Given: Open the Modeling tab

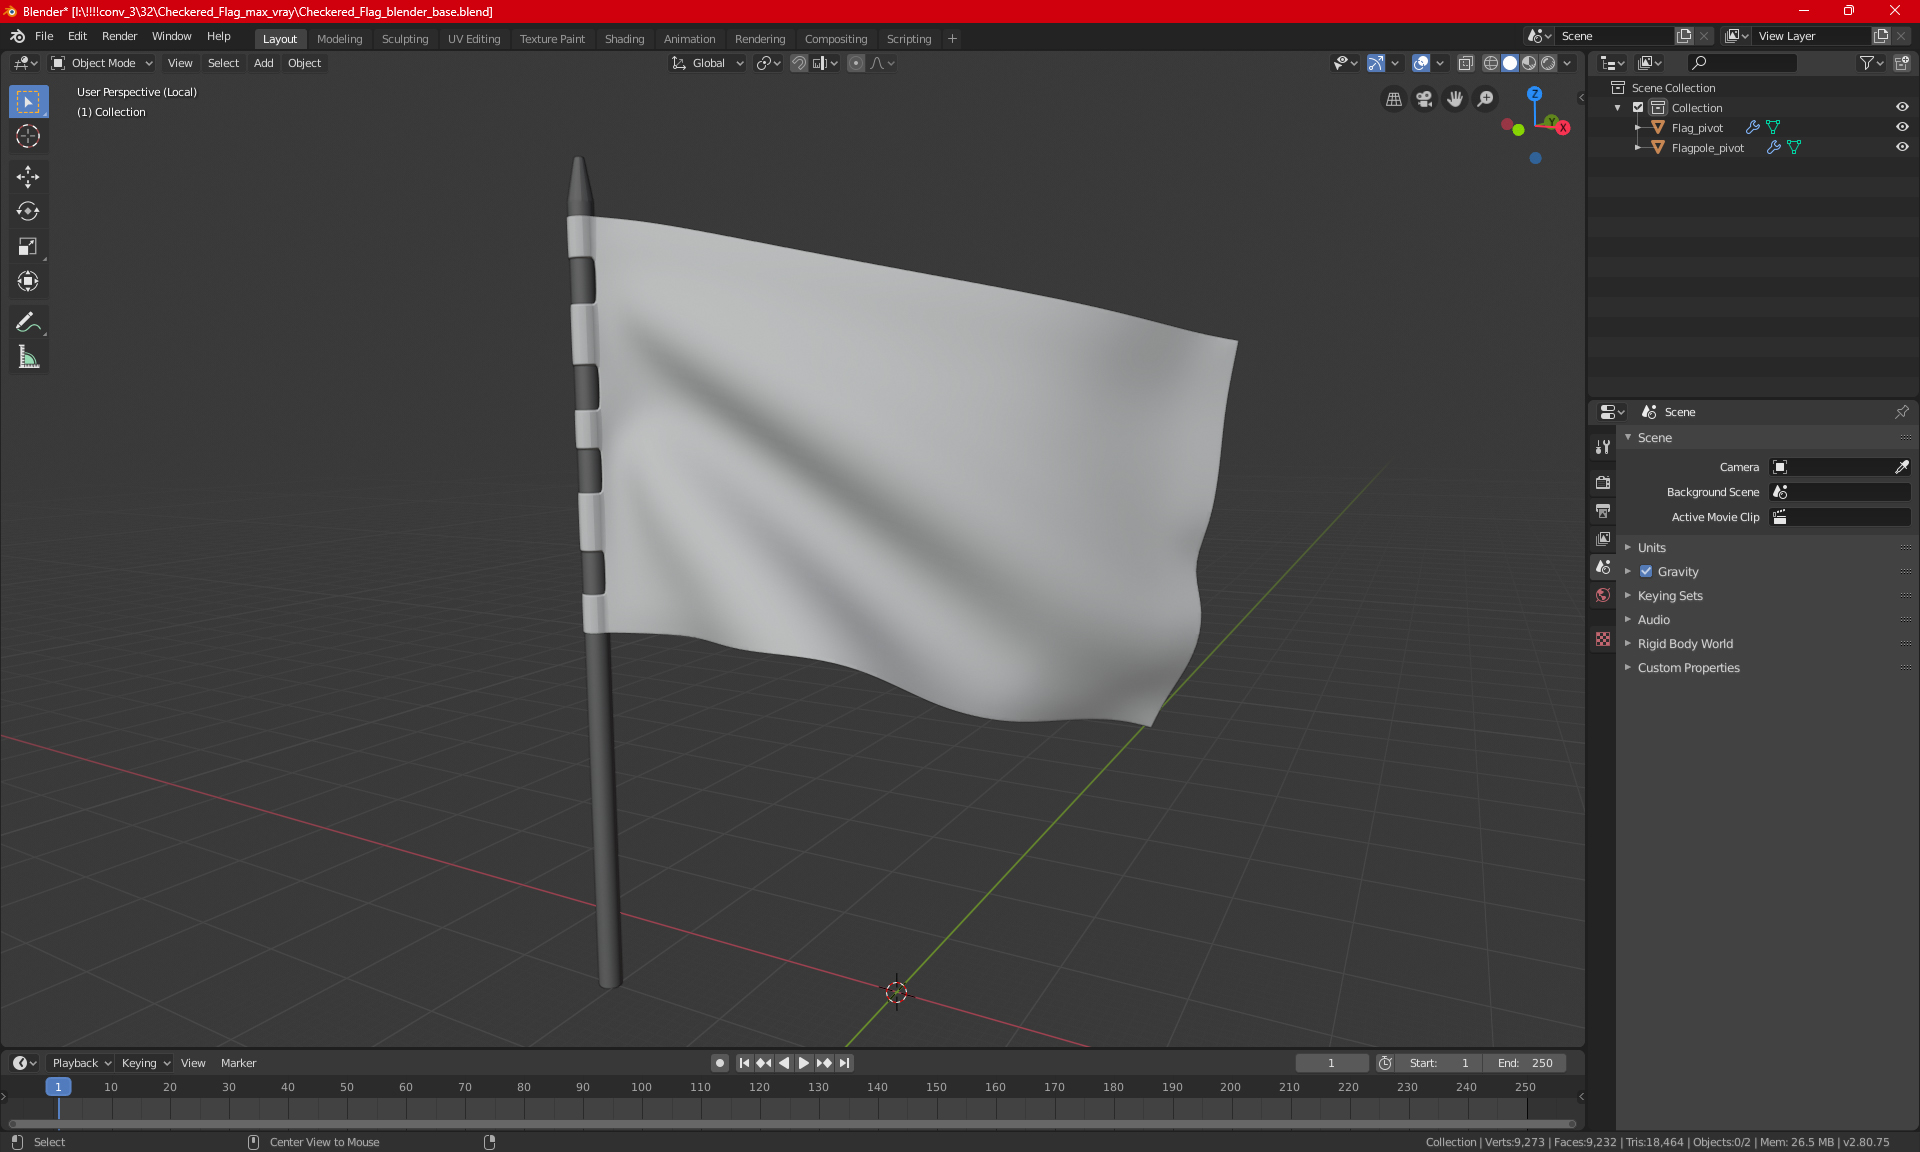Looking at the screenshot, I should pyautogui.click(x=339, y=37).
